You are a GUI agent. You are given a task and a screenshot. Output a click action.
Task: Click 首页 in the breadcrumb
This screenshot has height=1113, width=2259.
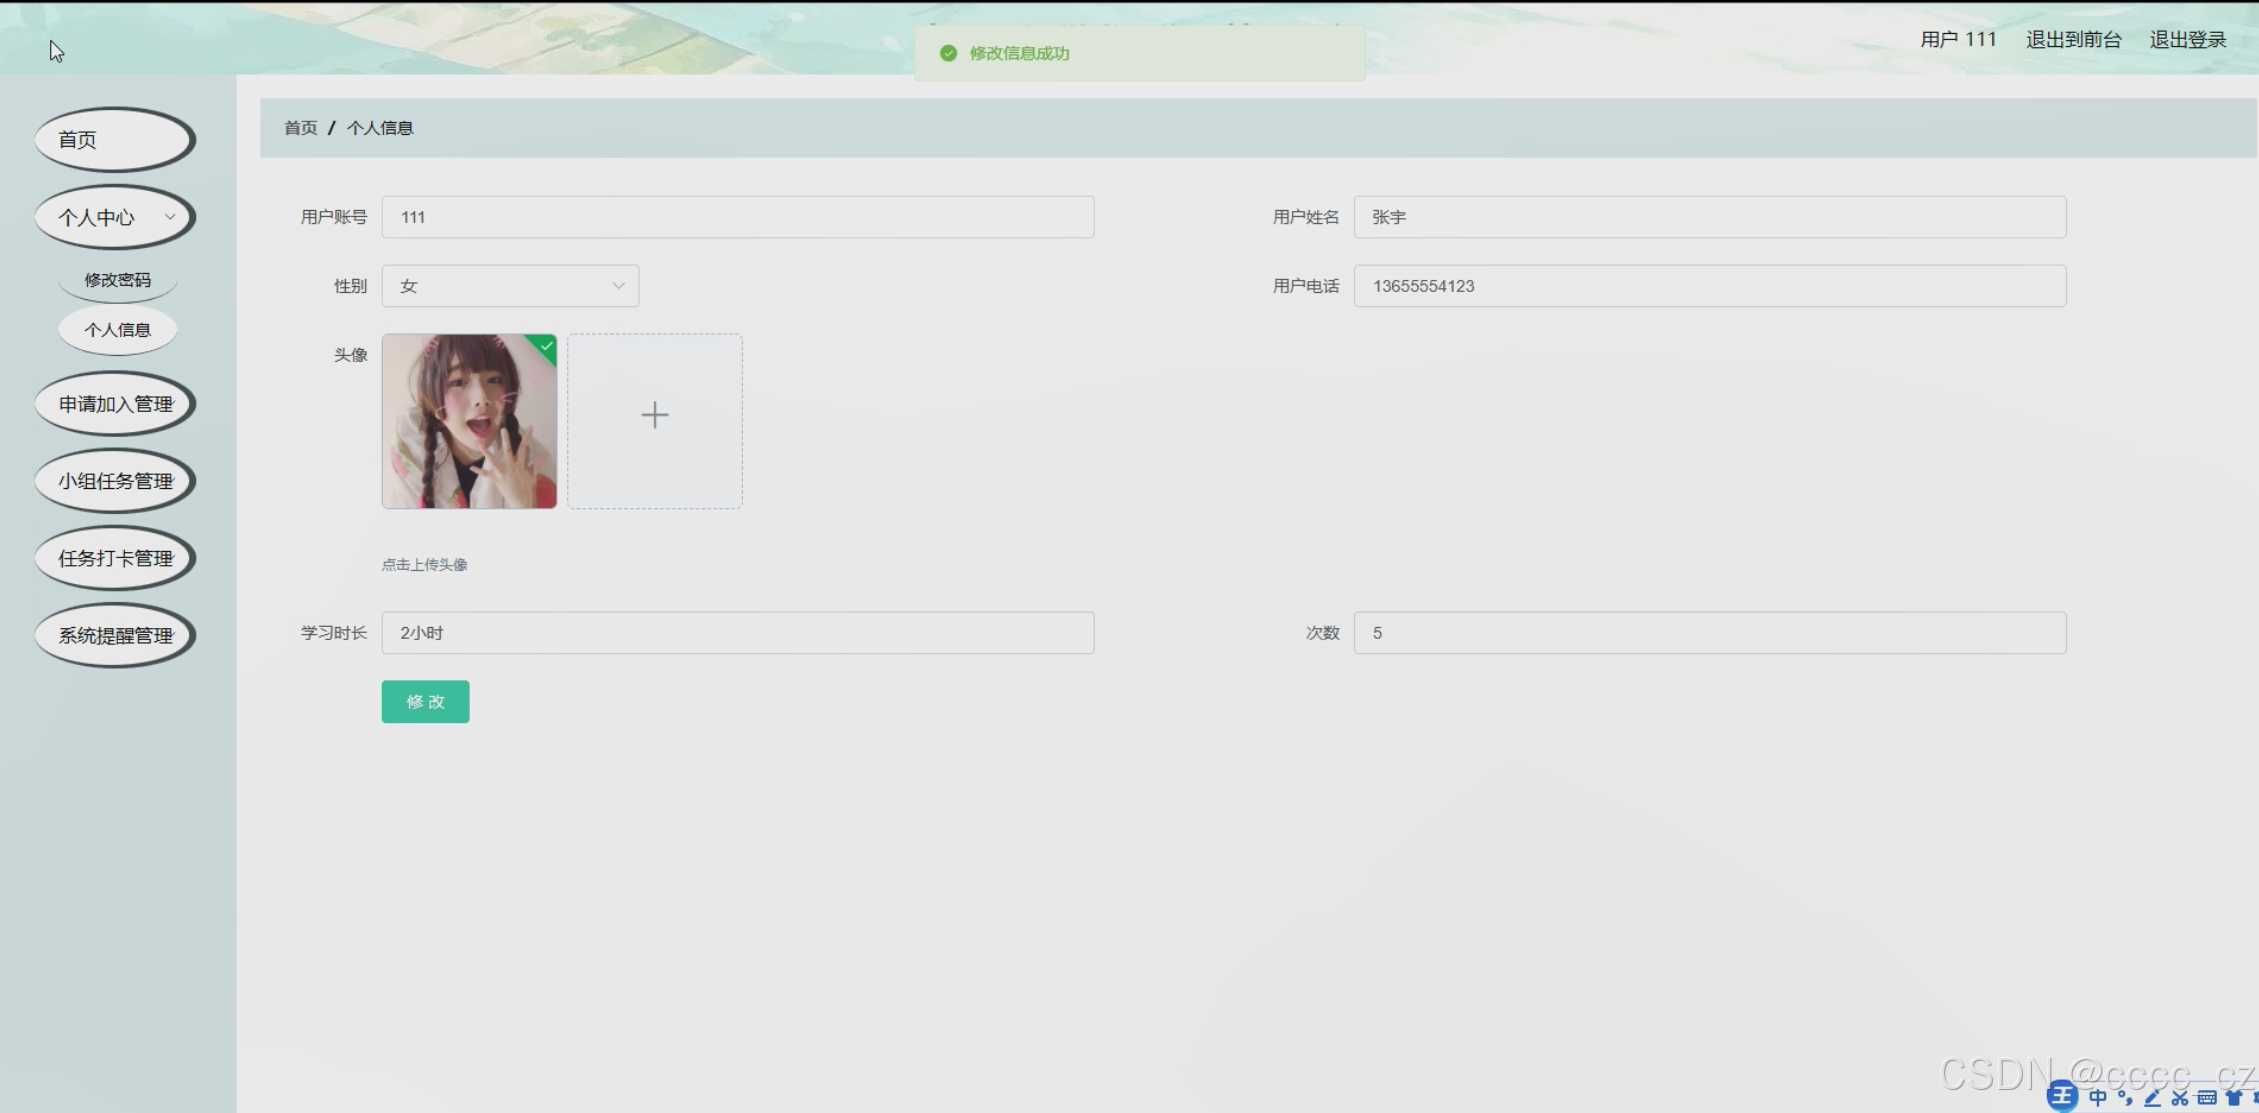tap(300, 128)
